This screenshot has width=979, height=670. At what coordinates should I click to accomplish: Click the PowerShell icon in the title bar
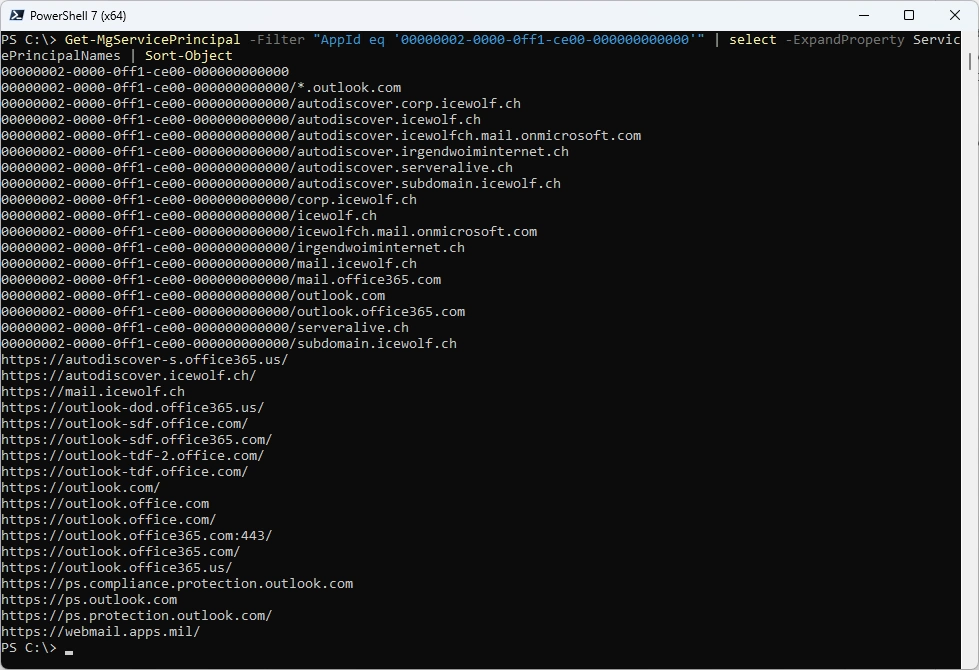(x=15, y=15)
